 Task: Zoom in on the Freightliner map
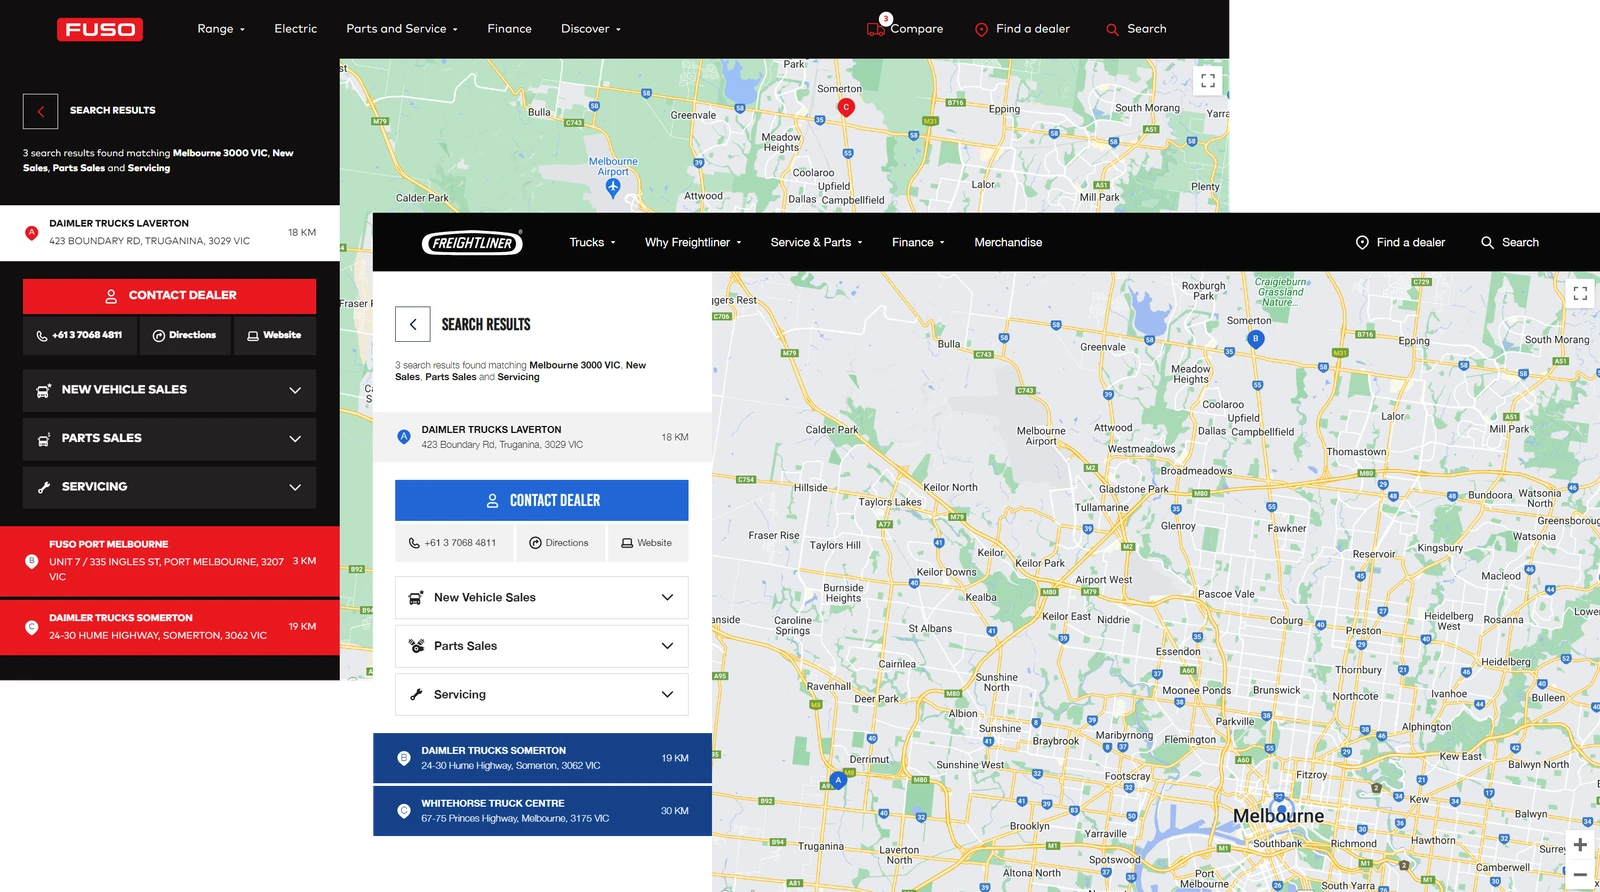(1580, 845)
